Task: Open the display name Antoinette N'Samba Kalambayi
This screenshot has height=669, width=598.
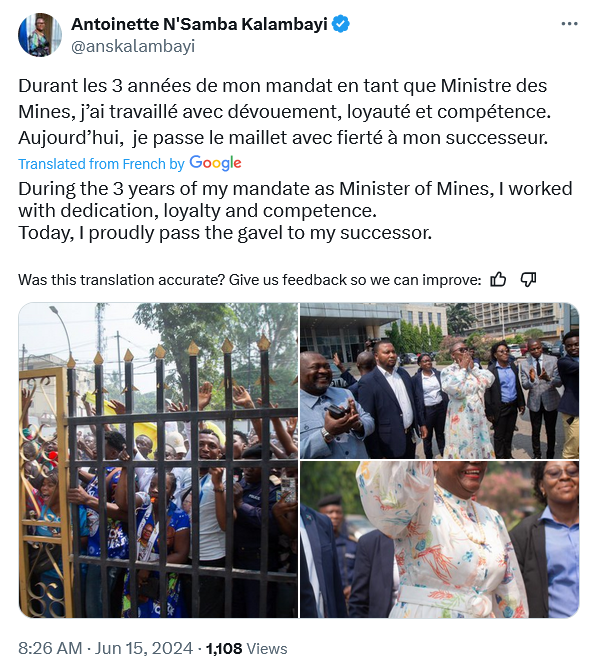Action: 199,24
